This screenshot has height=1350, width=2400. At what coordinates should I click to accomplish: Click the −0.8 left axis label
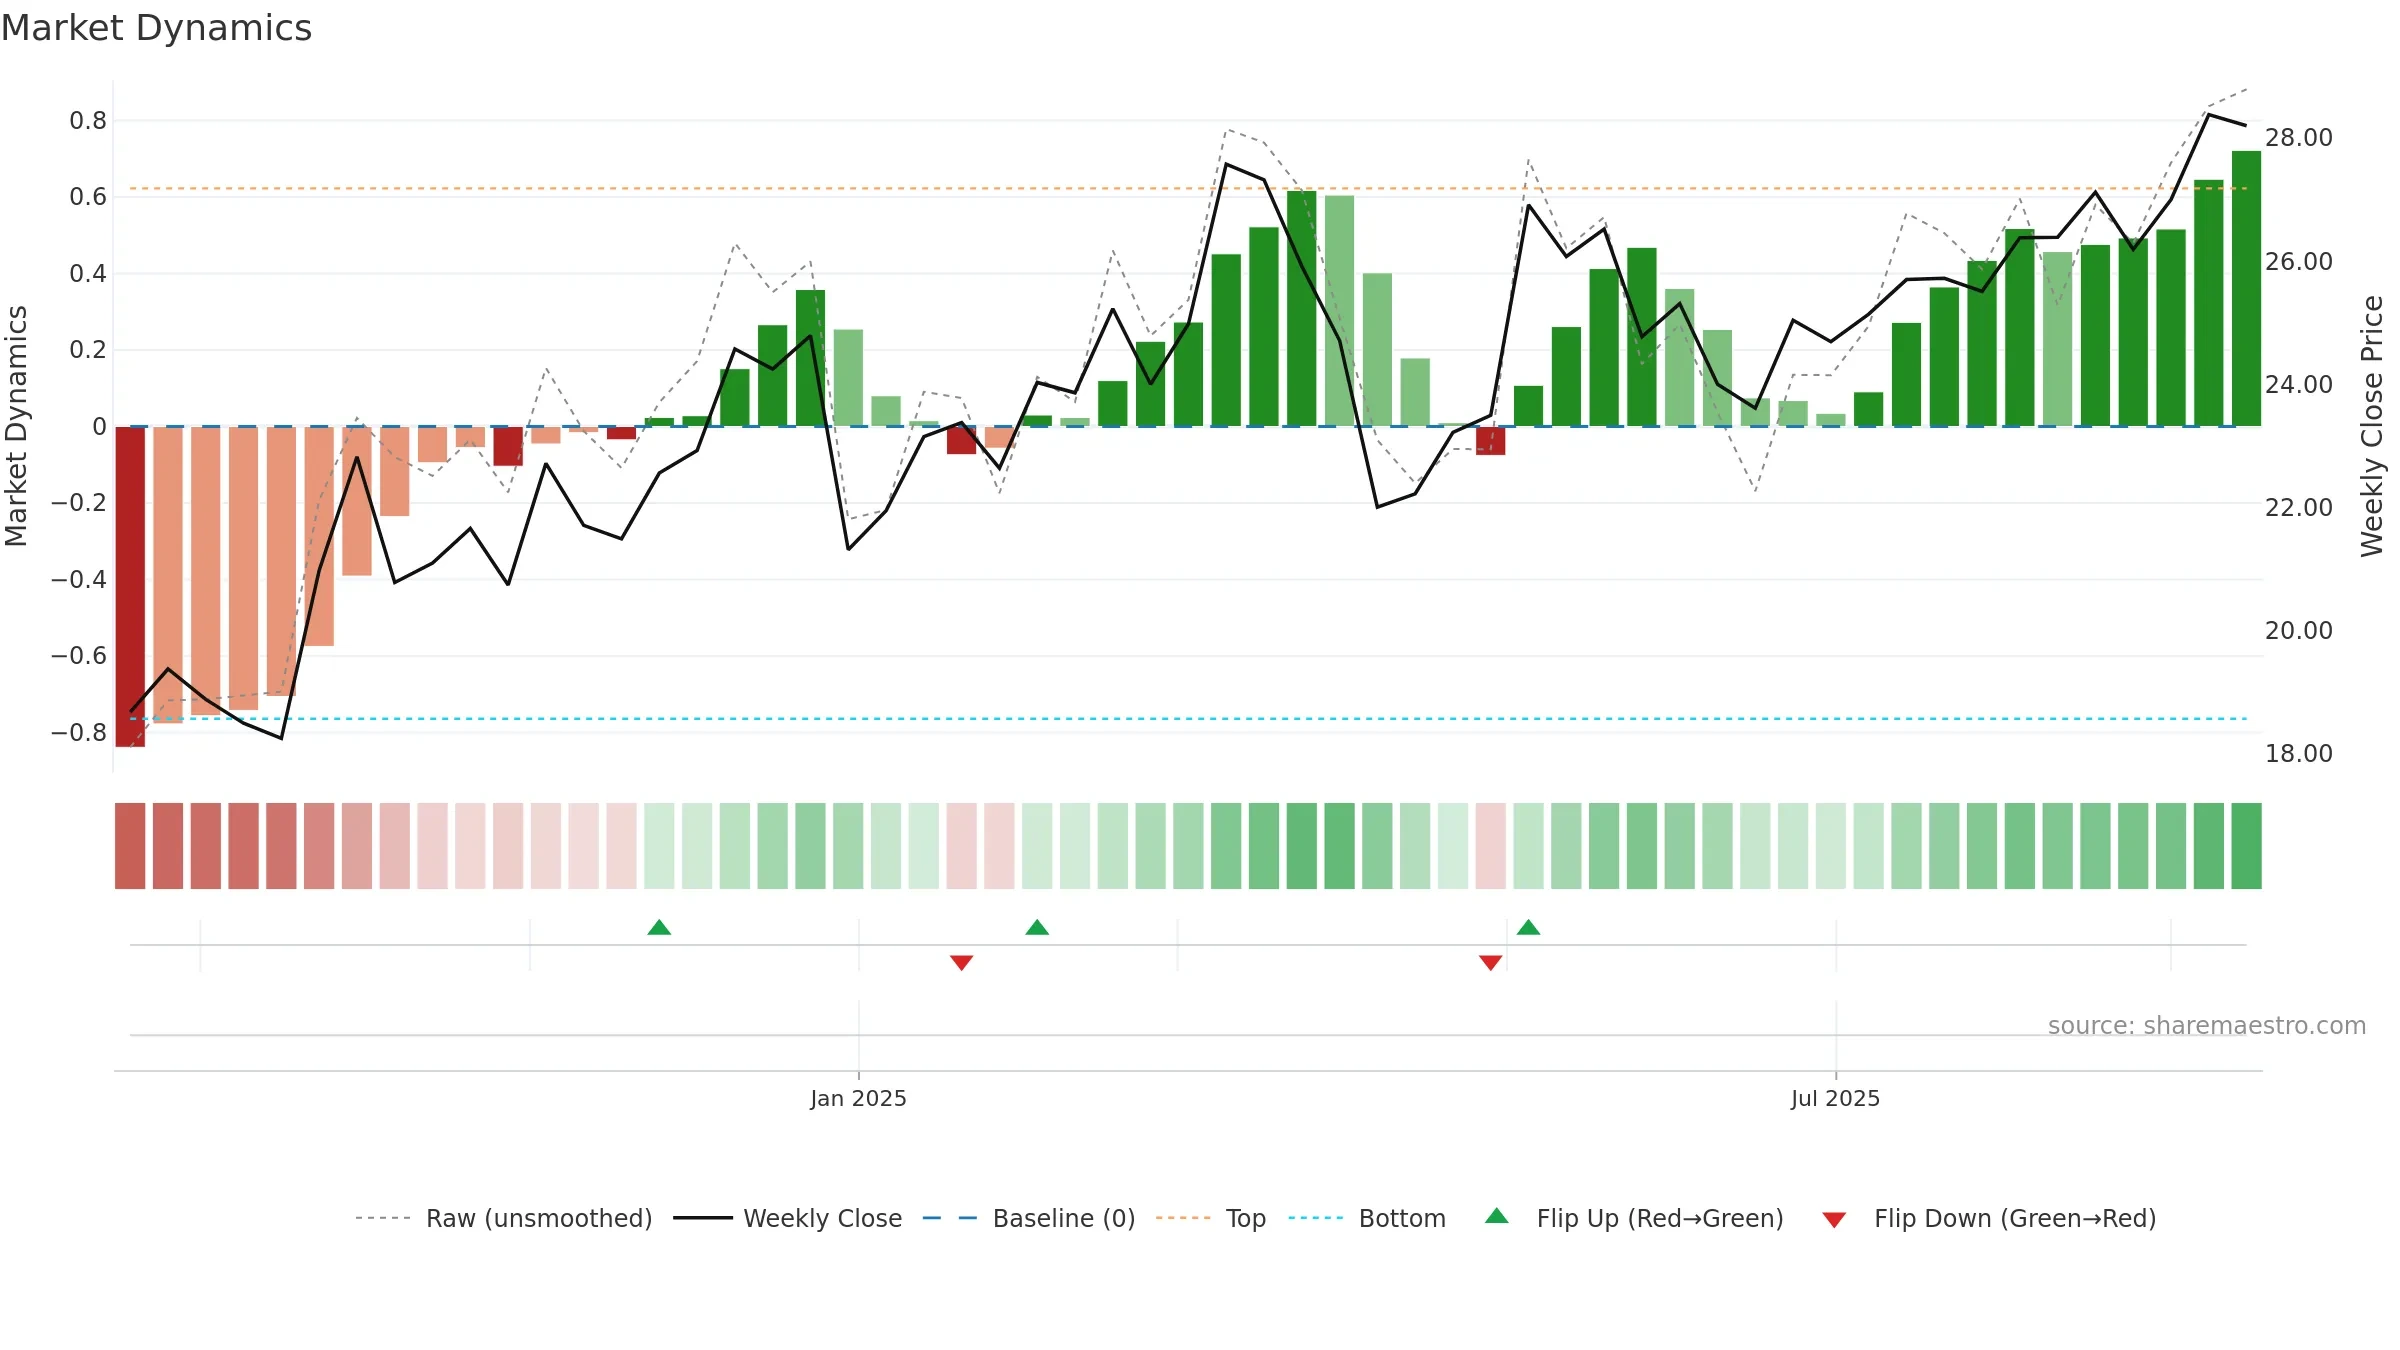(x=79, y=733)
